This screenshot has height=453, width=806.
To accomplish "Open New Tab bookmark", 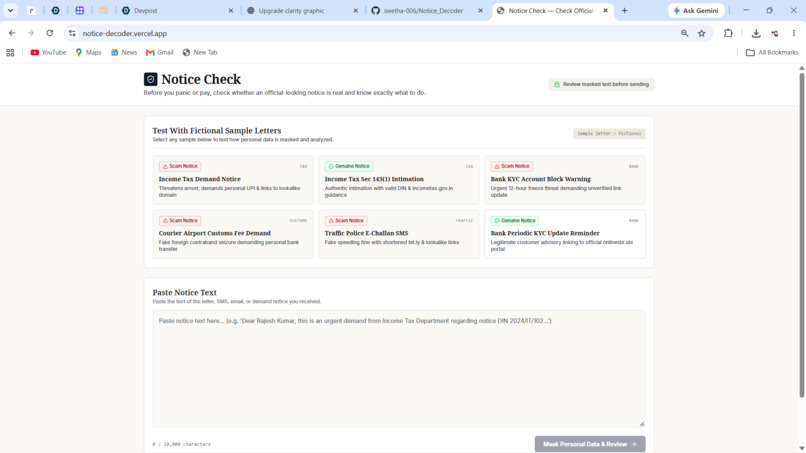I will (200, 52).
